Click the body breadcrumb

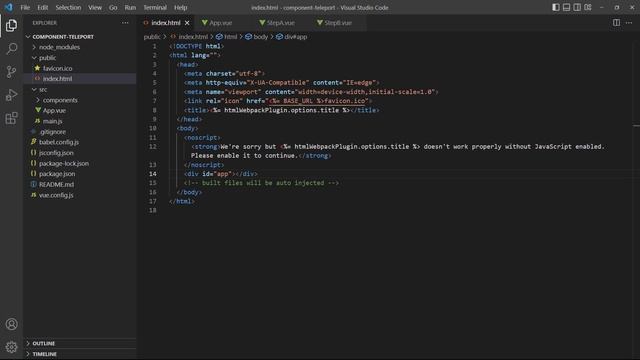(x=260, y=37)
